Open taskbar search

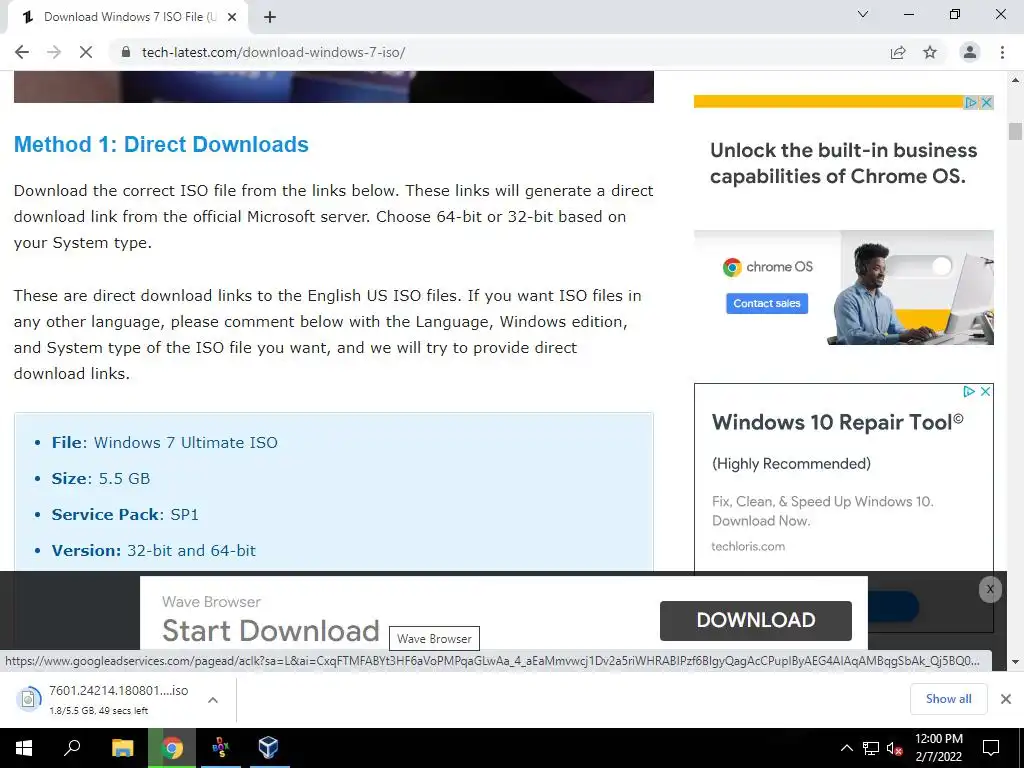(x=72, y=748)
